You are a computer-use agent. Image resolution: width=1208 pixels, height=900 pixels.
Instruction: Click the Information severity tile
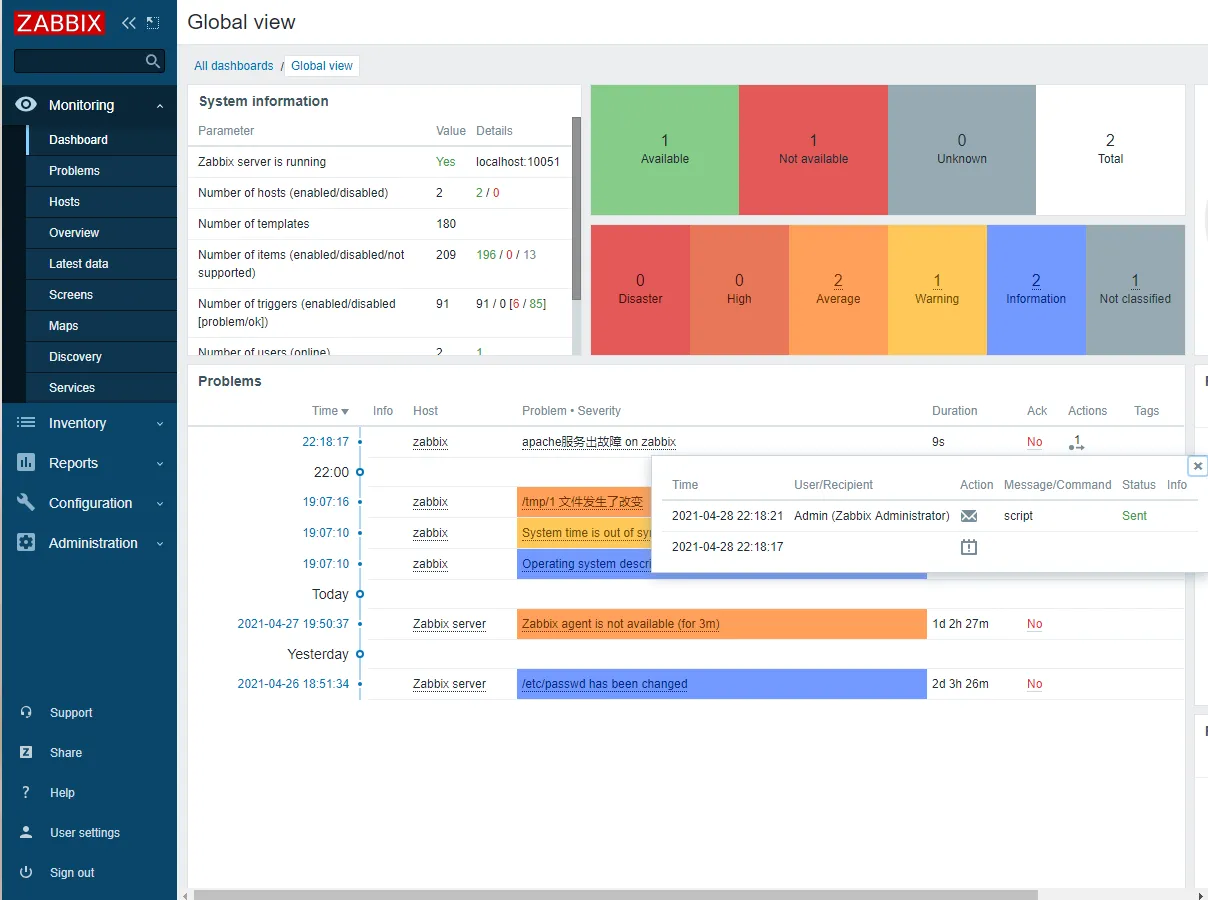(x=1036, y=290)
